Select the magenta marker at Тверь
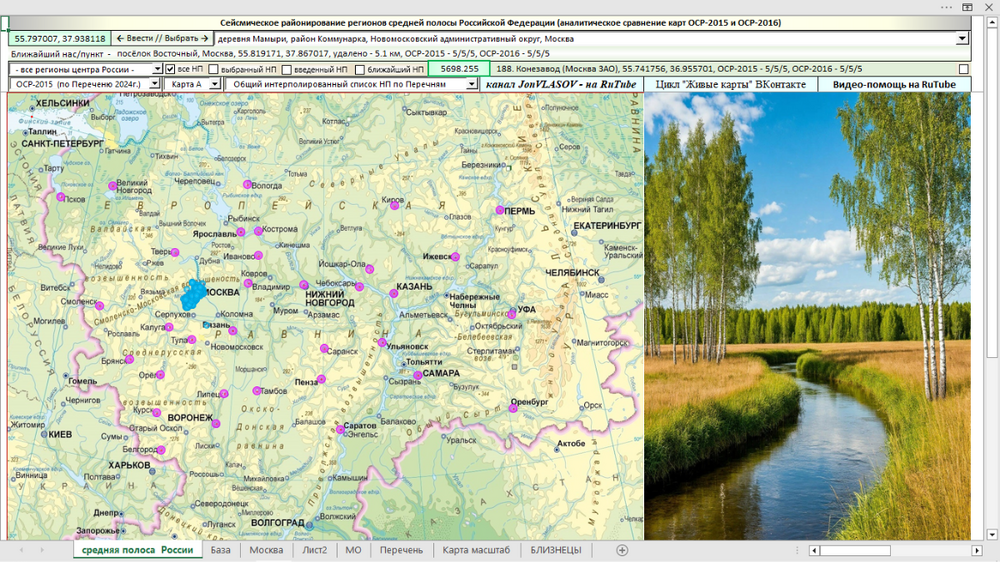Screen dimensions: 1000x562 tap(175, 253)
